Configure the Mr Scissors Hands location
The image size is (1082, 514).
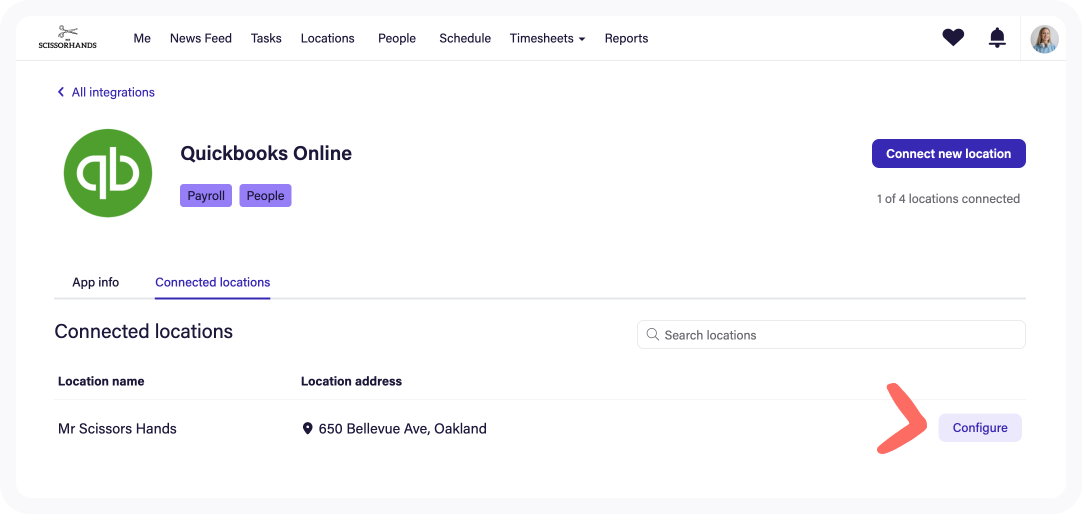980,428
